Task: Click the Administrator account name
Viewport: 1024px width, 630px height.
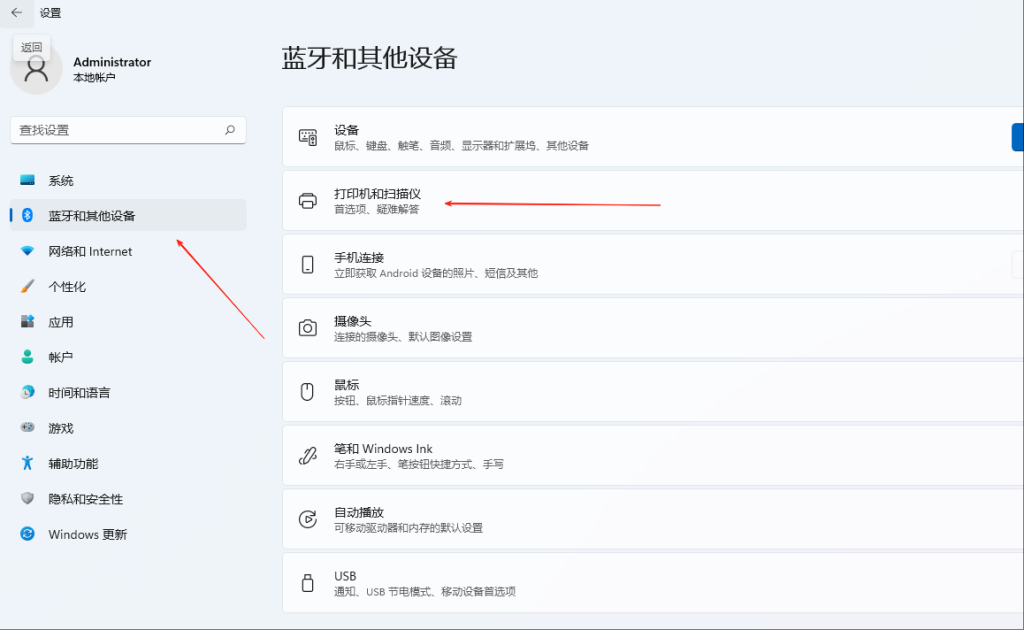Action: 112,62
